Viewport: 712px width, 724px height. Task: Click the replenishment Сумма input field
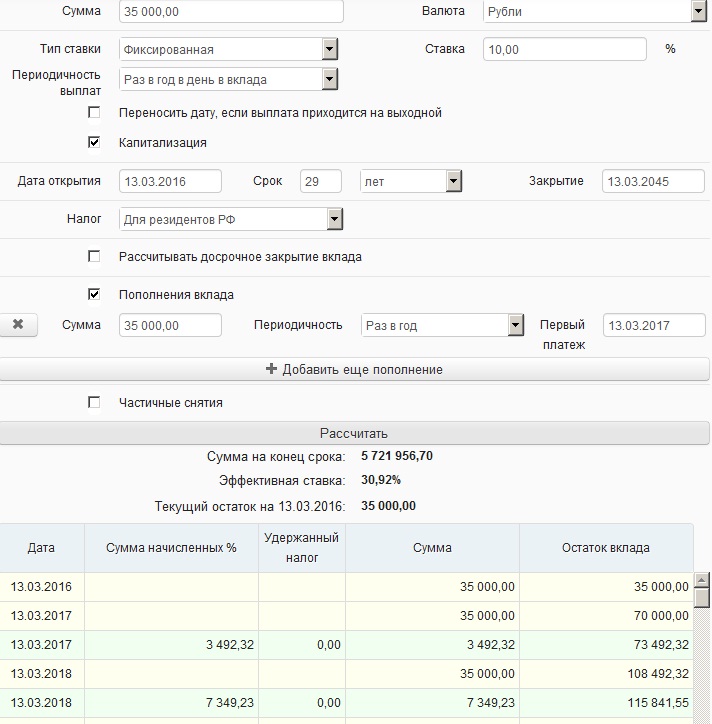[170, 325]
